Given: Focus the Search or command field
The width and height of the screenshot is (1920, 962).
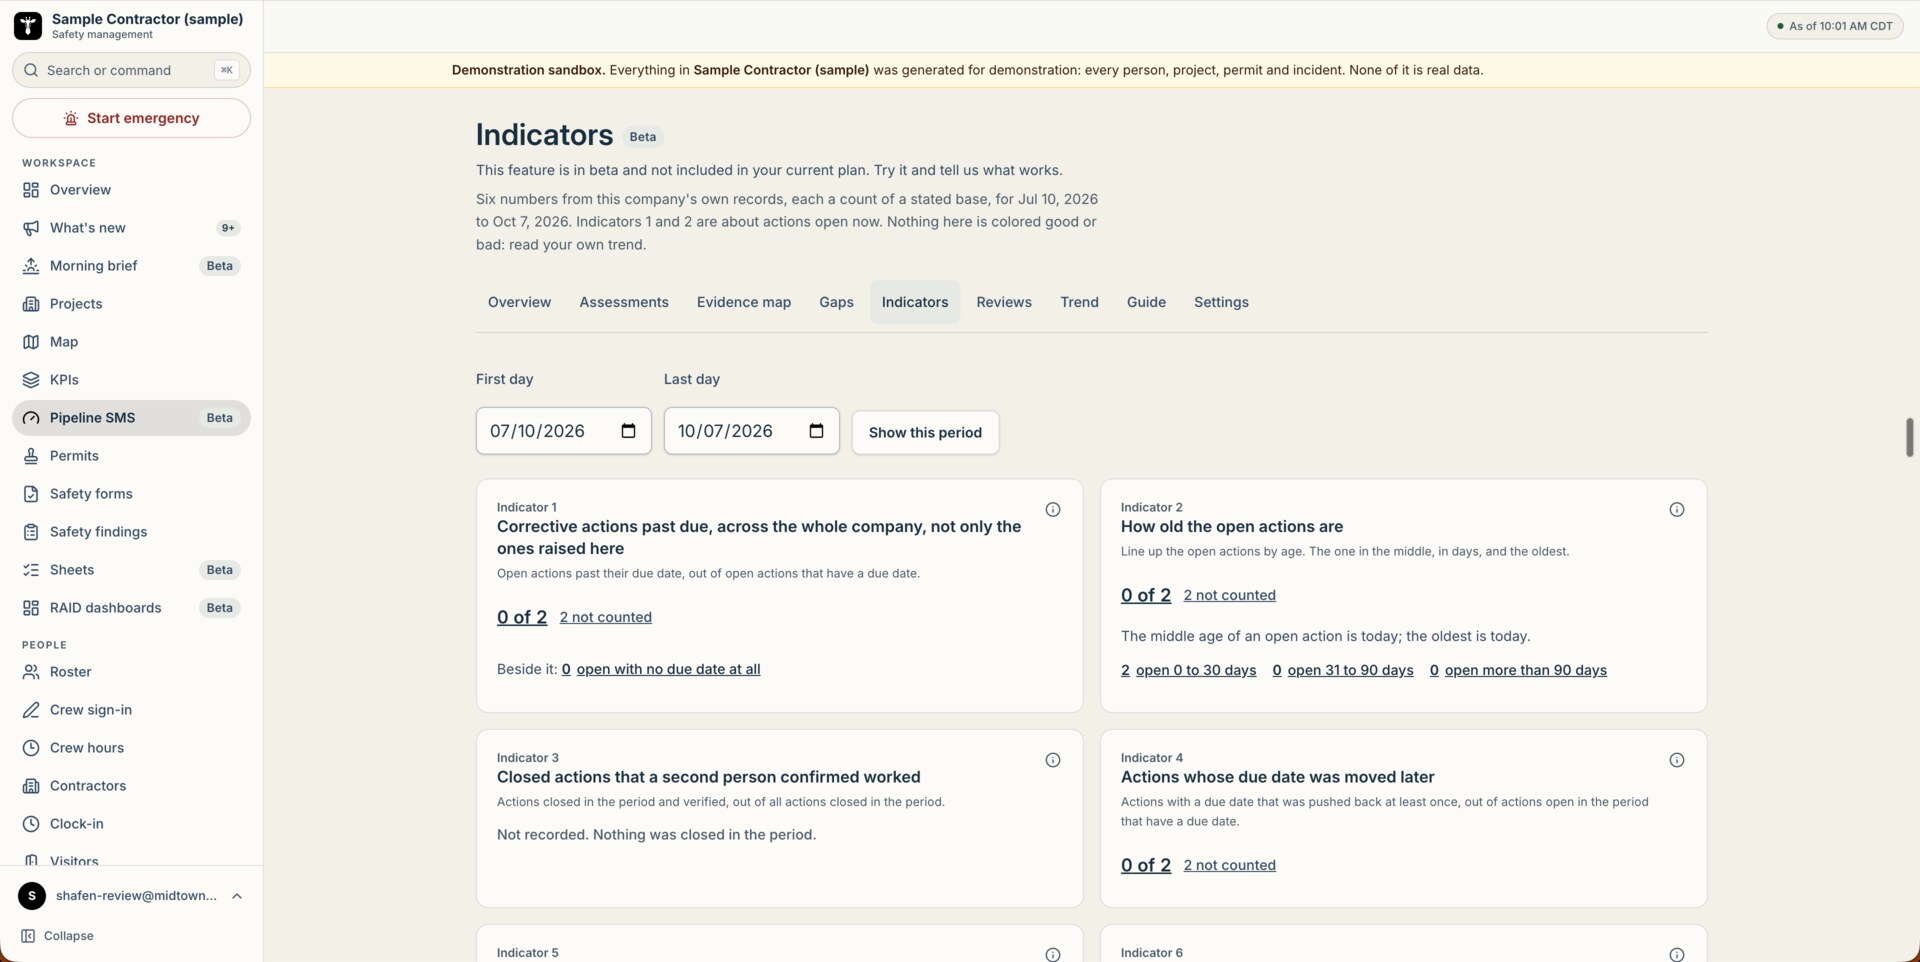Looking at the screenshot, I should pos(131,70).
